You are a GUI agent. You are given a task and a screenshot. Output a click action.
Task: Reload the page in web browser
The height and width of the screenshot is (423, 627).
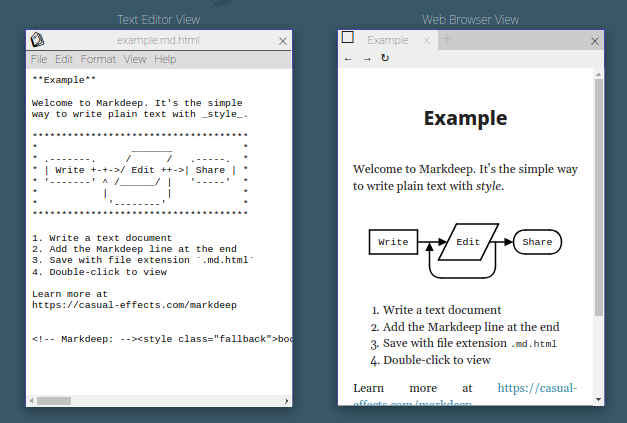coord(385,58)
